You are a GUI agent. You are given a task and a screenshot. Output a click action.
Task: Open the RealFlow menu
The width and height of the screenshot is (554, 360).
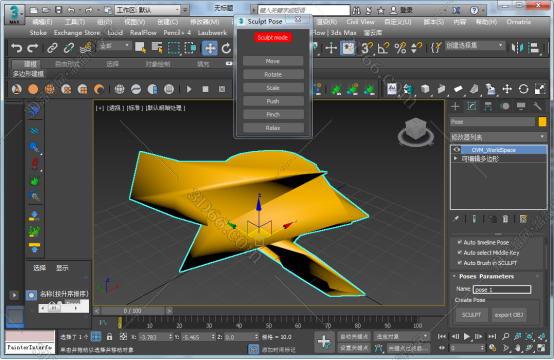143,33
